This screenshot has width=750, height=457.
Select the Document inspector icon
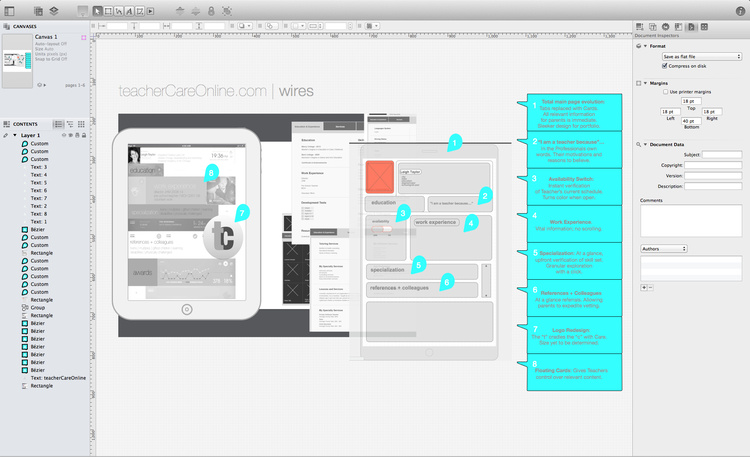(x=691, y=27)
